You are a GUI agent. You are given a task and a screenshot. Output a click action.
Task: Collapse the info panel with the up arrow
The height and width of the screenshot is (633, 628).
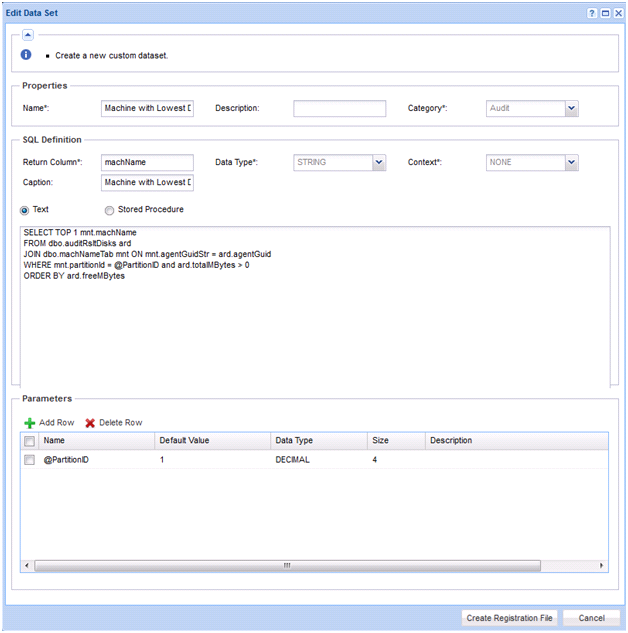[28, 34]
